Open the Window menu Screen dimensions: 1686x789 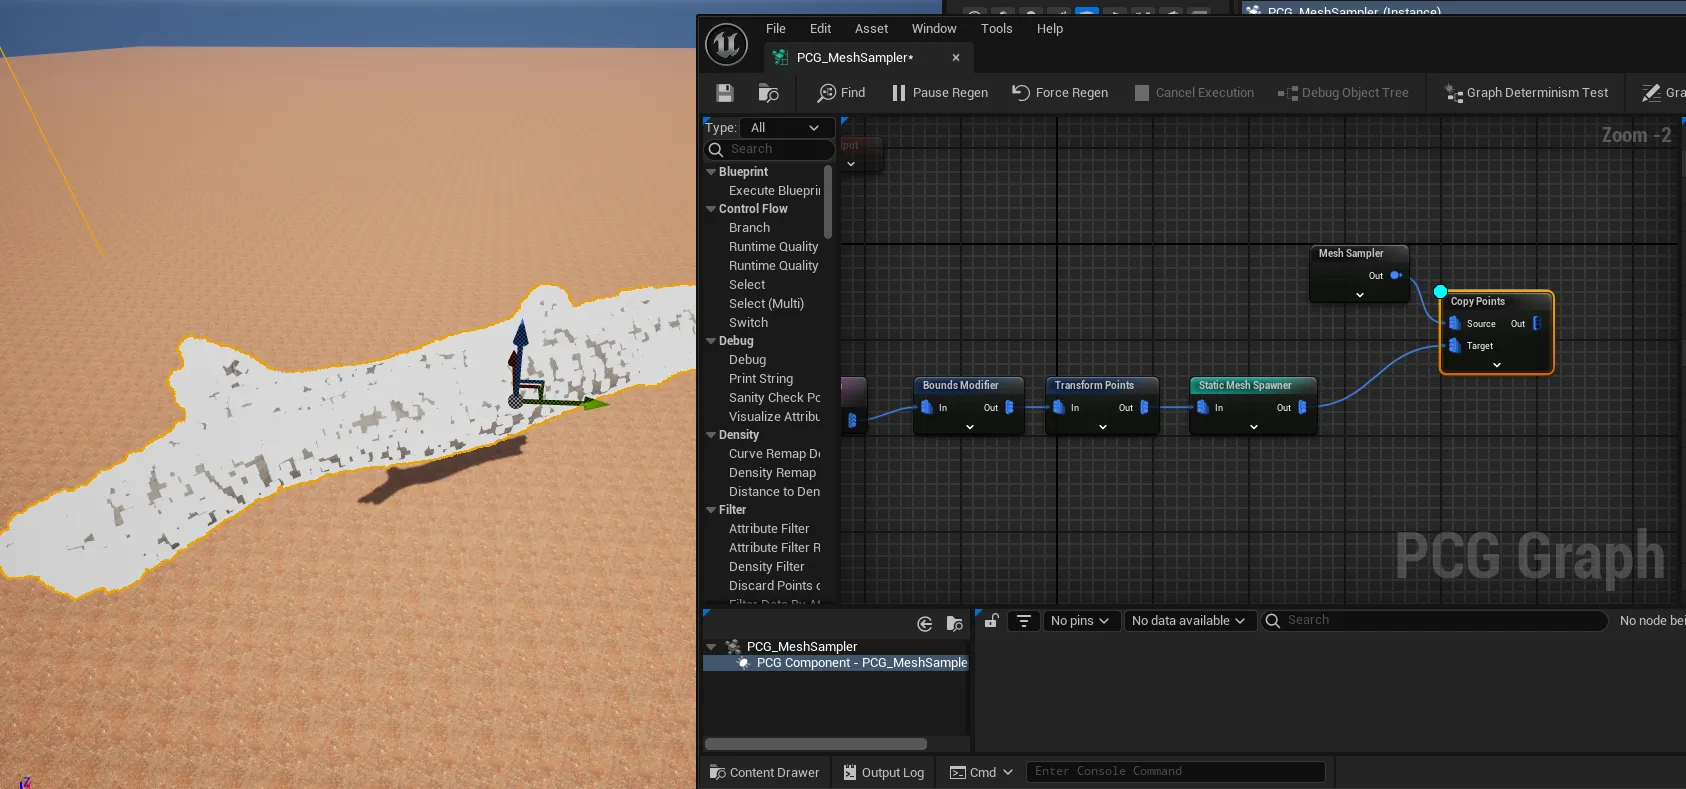click(934, 29)
